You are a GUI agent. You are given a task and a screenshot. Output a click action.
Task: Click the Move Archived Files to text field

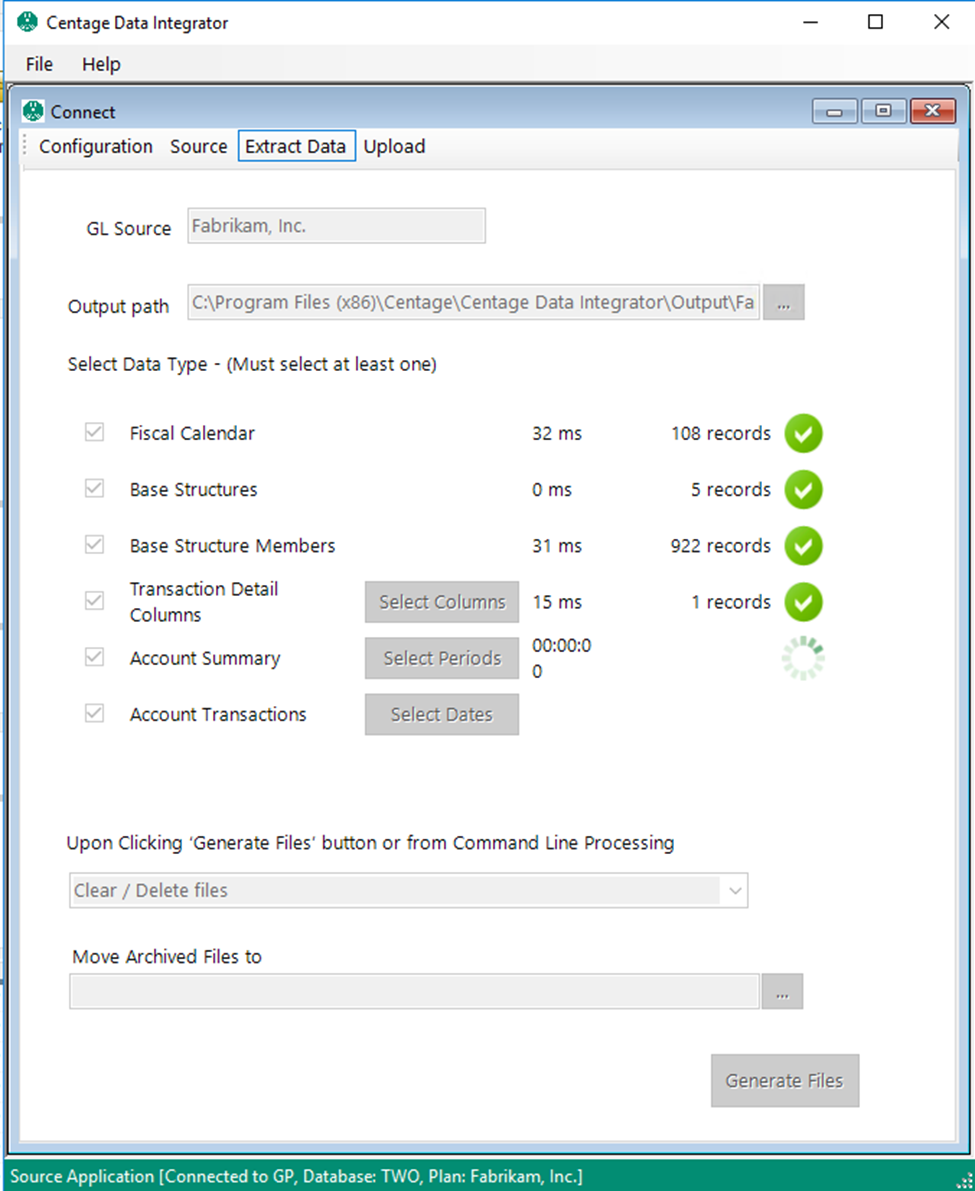click(415, 991)
